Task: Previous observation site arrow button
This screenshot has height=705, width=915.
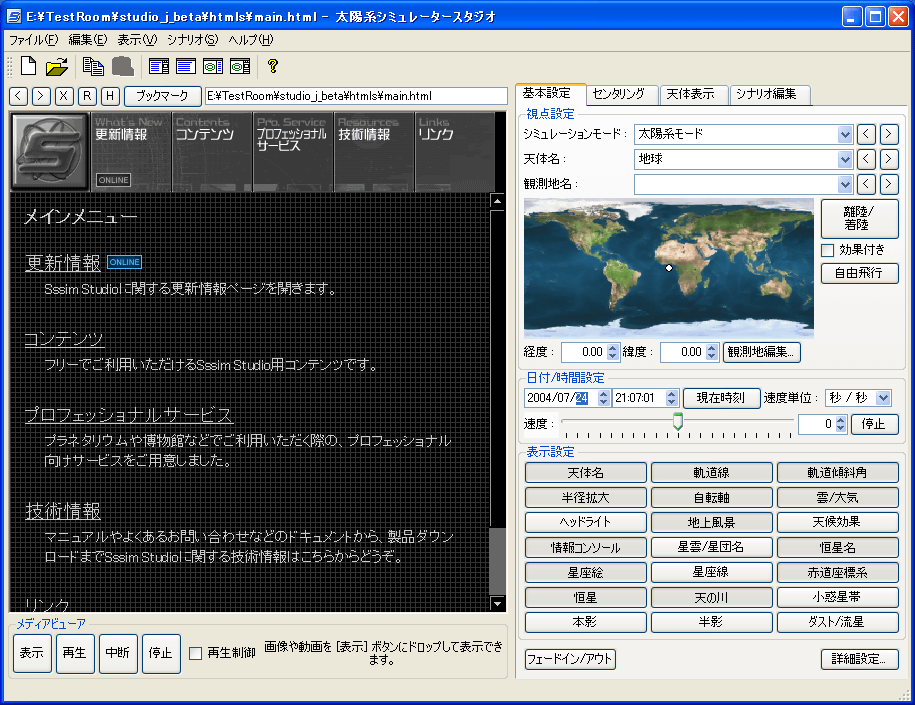Action: pos(866,184)
